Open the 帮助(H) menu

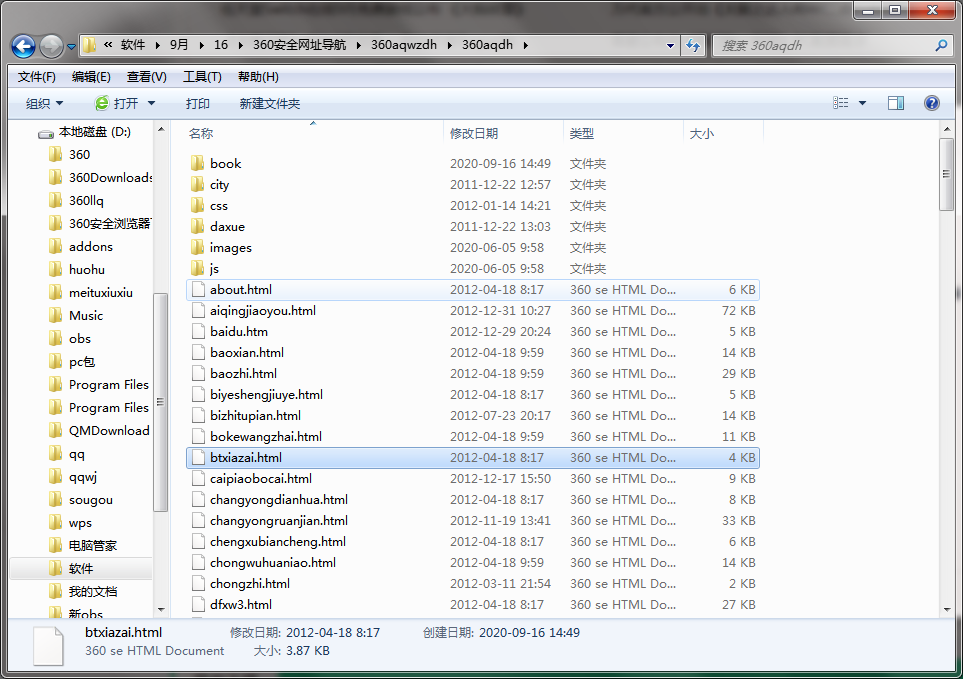click(258, 77)
